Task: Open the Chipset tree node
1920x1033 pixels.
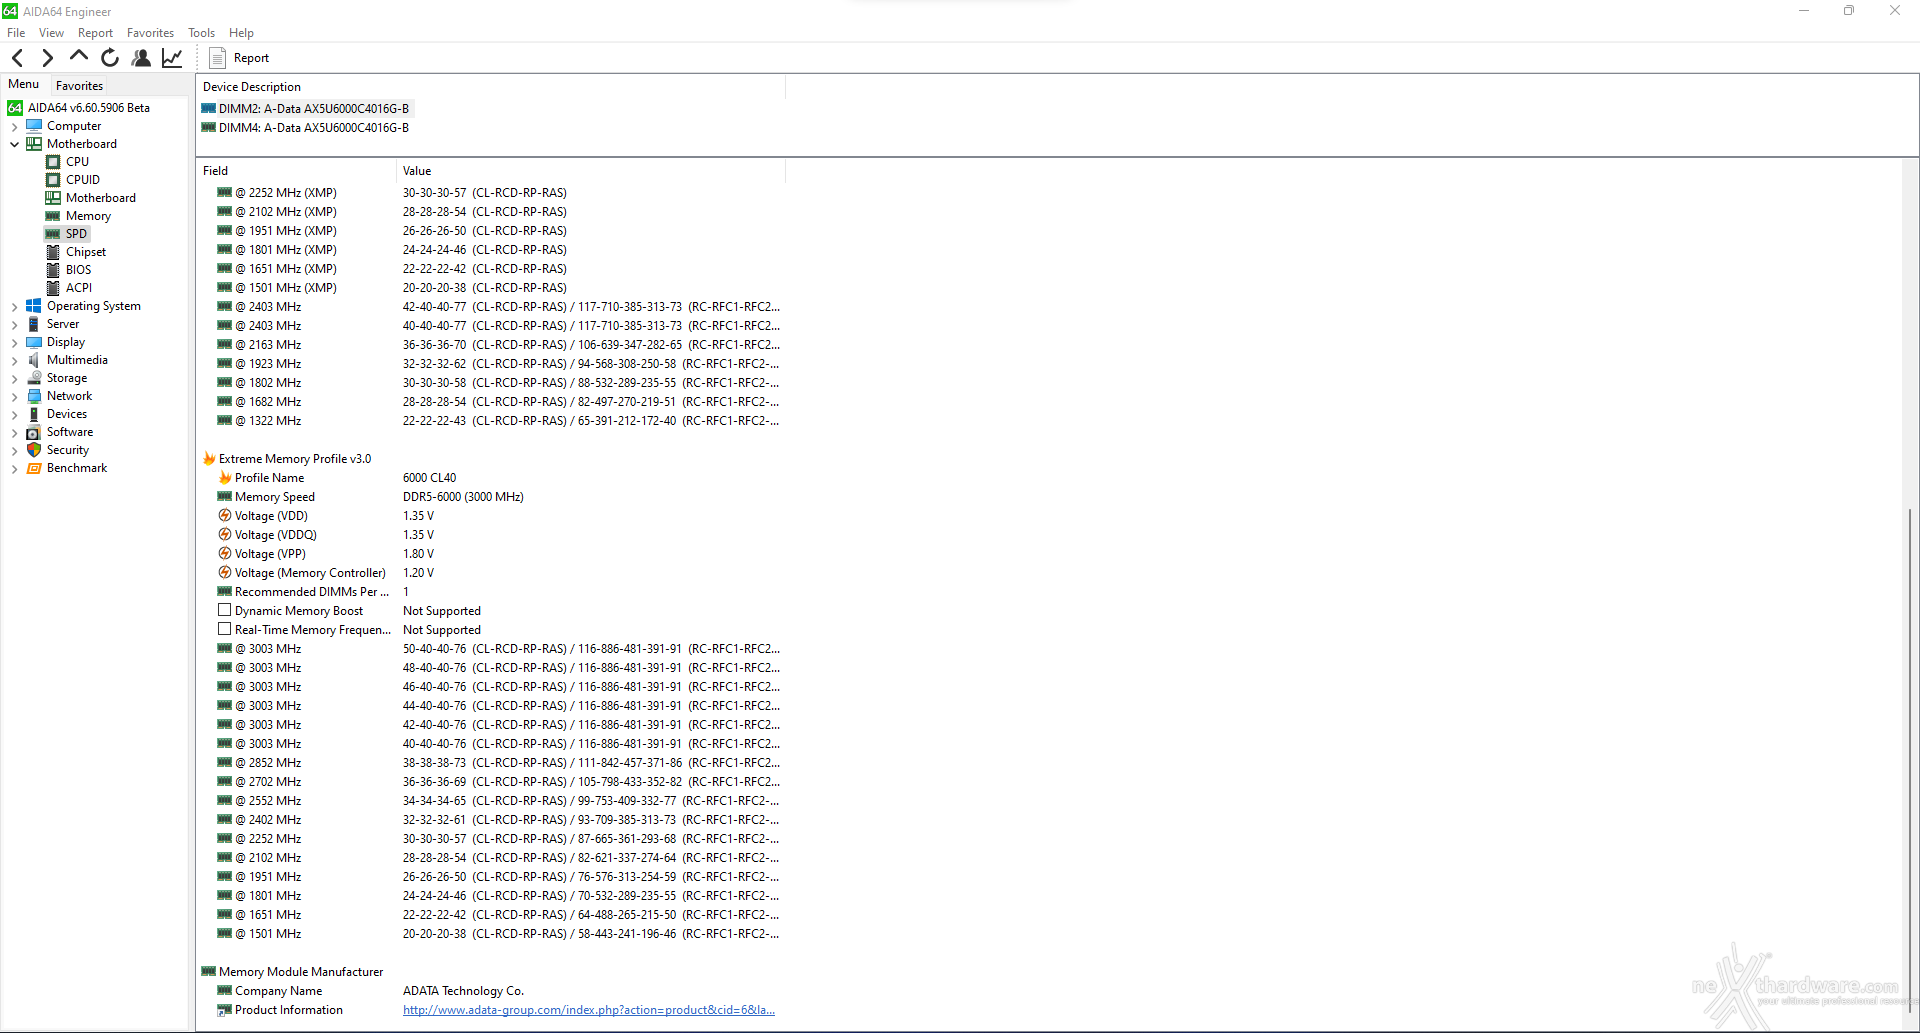Action: click(x=85, y=252)
